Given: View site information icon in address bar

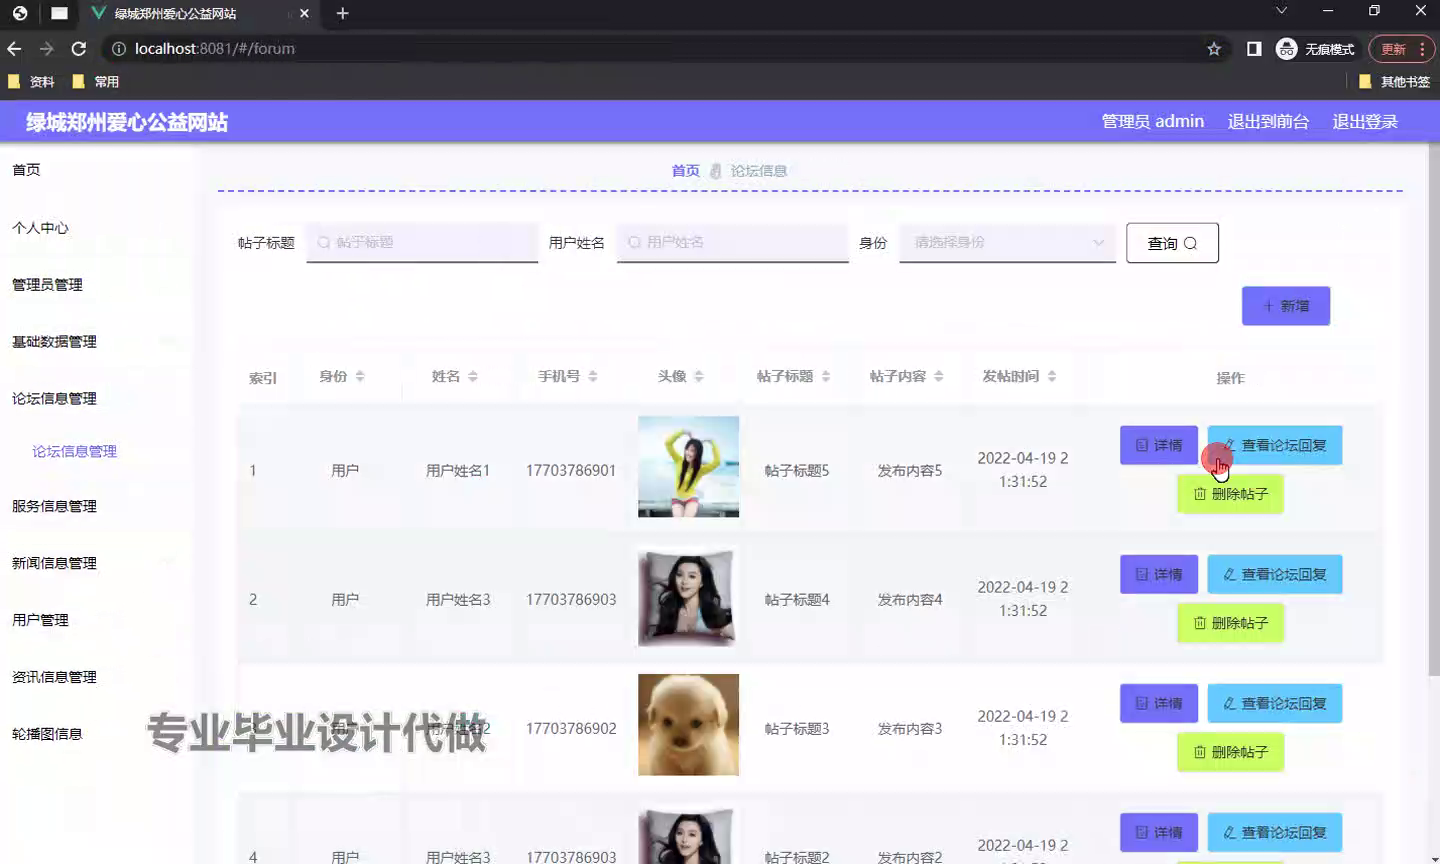Looking at the screenshot, I should pos(119,48).
